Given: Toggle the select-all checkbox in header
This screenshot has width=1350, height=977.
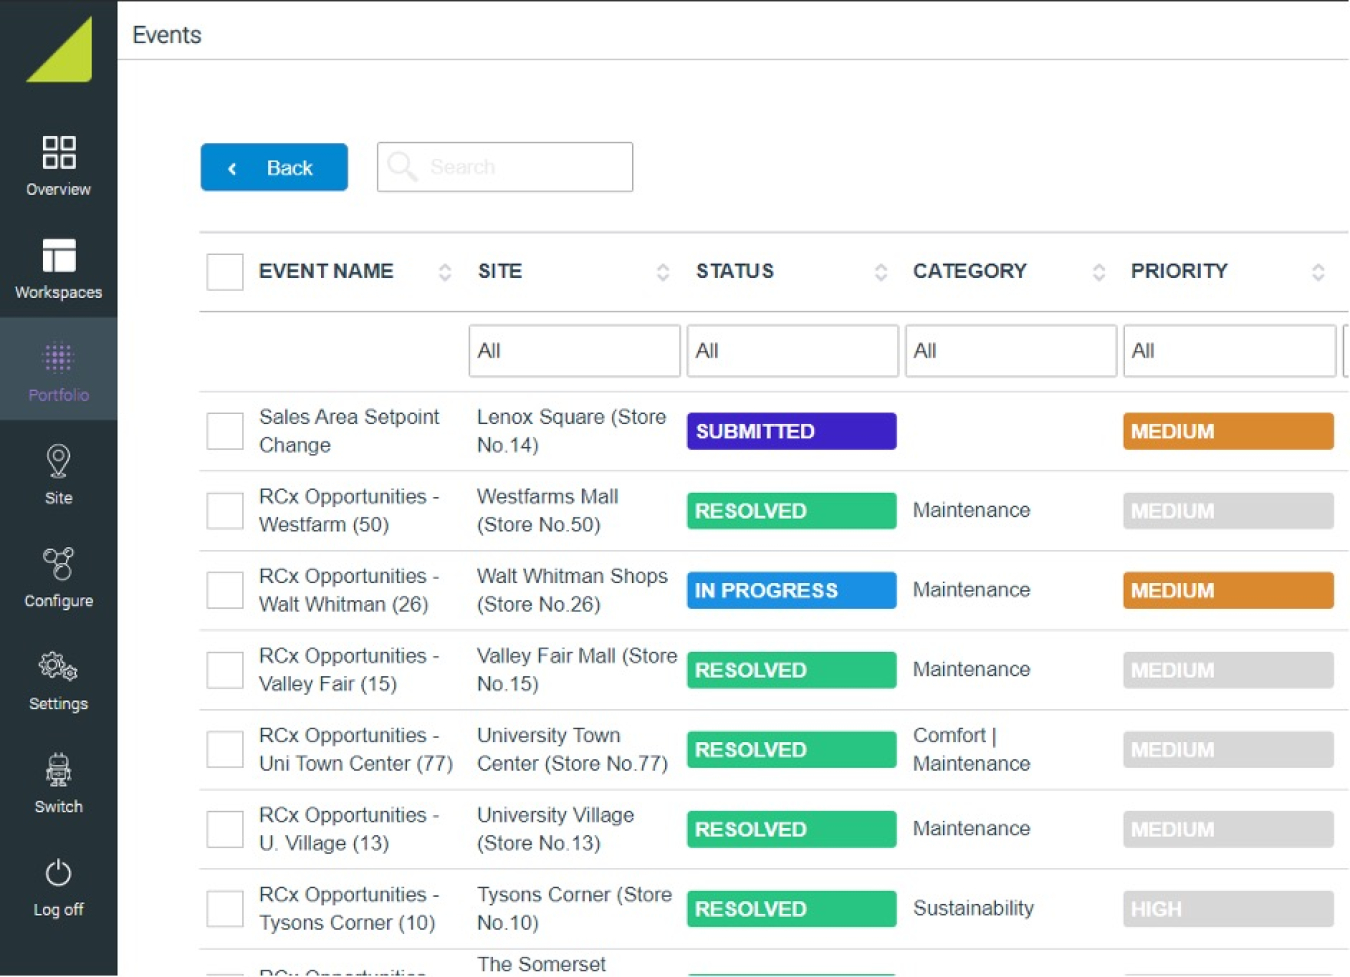Looking at the screenshot, I should pos(225,272).
